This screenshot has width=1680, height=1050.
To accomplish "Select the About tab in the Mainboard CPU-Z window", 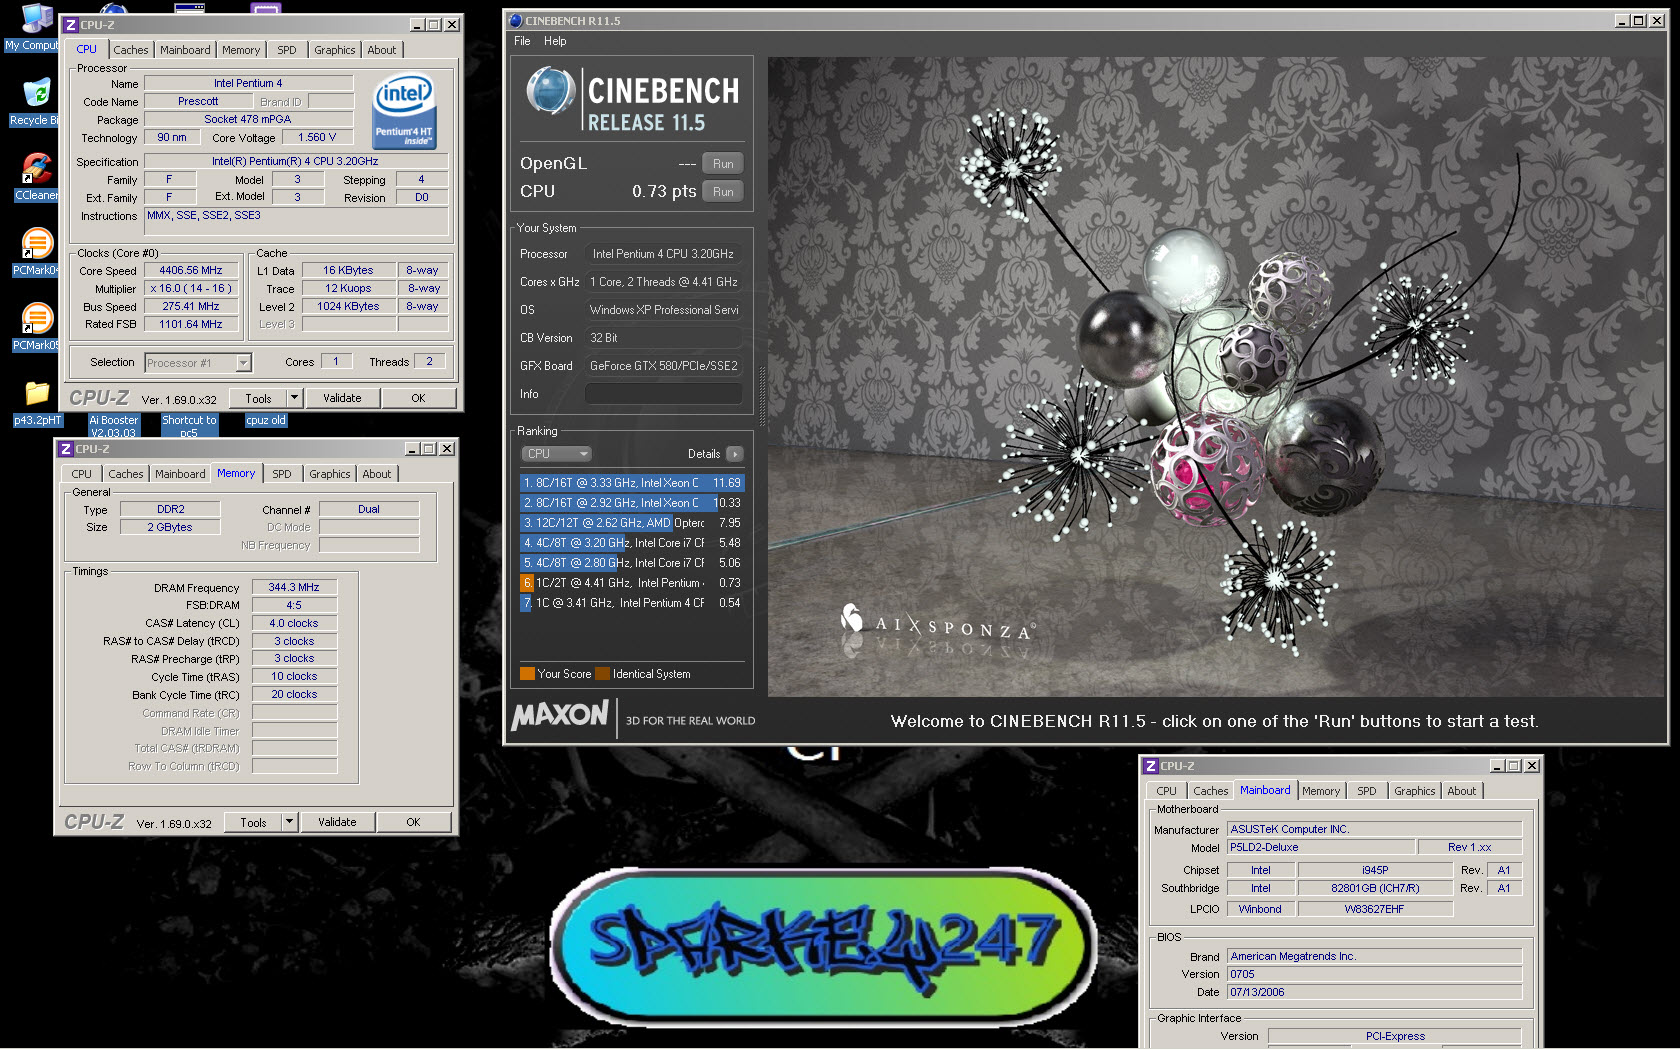I will 1462,791.
